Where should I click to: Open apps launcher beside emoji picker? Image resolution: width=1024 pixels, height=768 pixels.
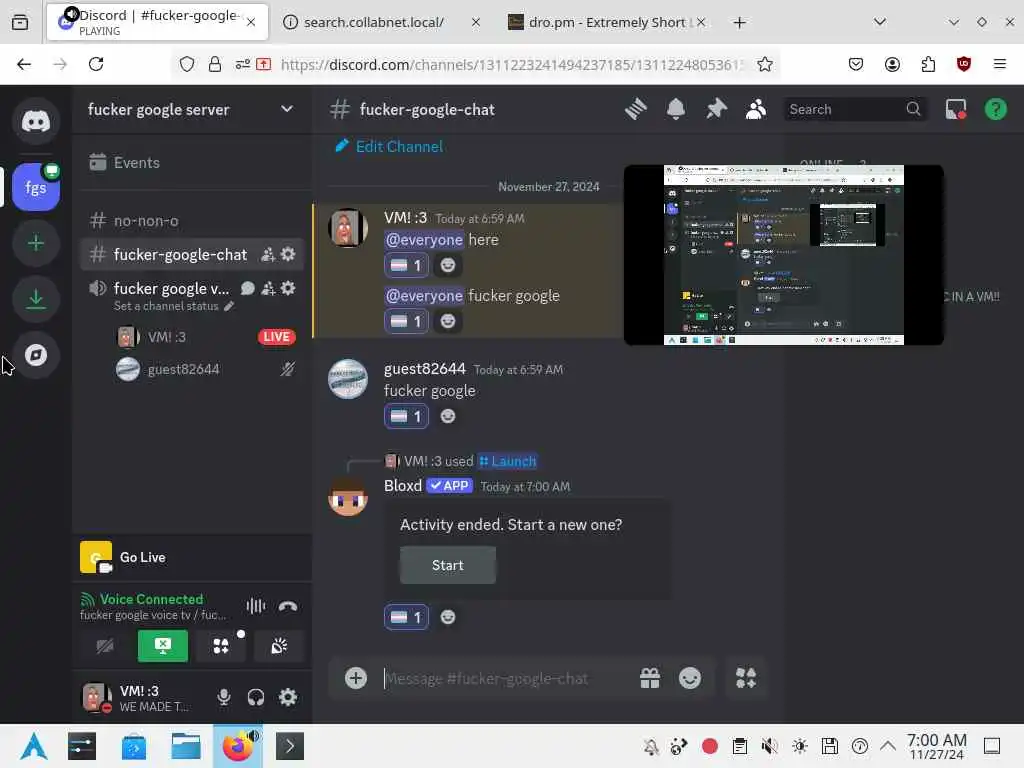tap(746, 678)
